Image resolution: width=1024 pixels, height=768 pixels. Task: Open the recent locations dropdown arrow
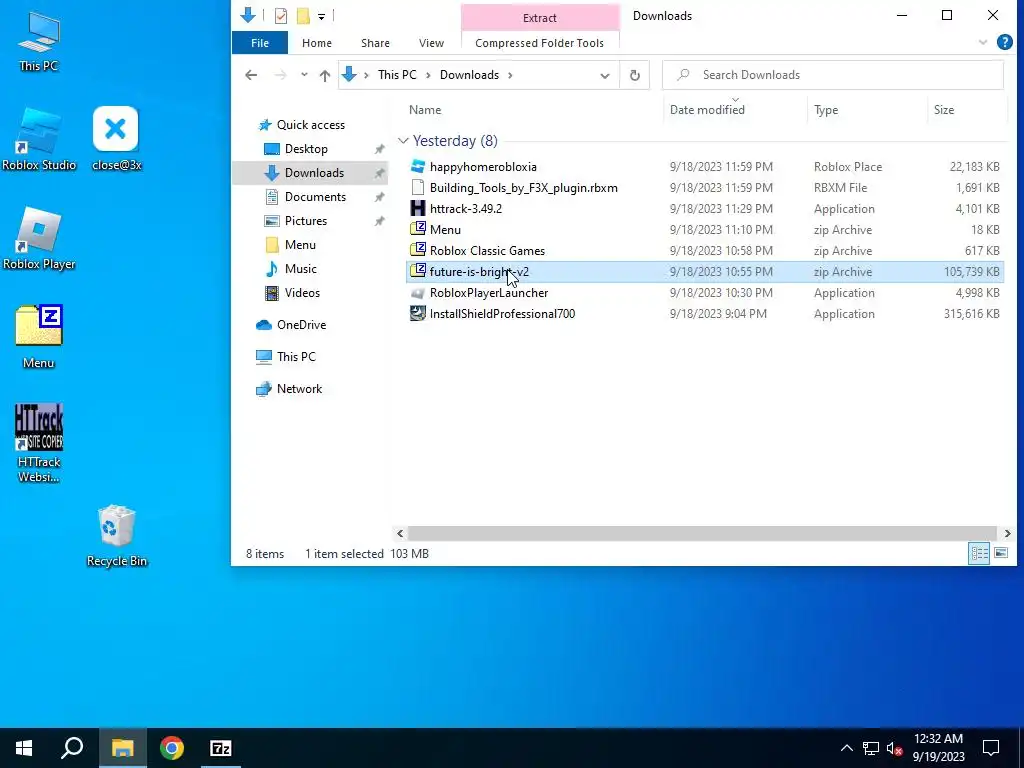[304, 75]
